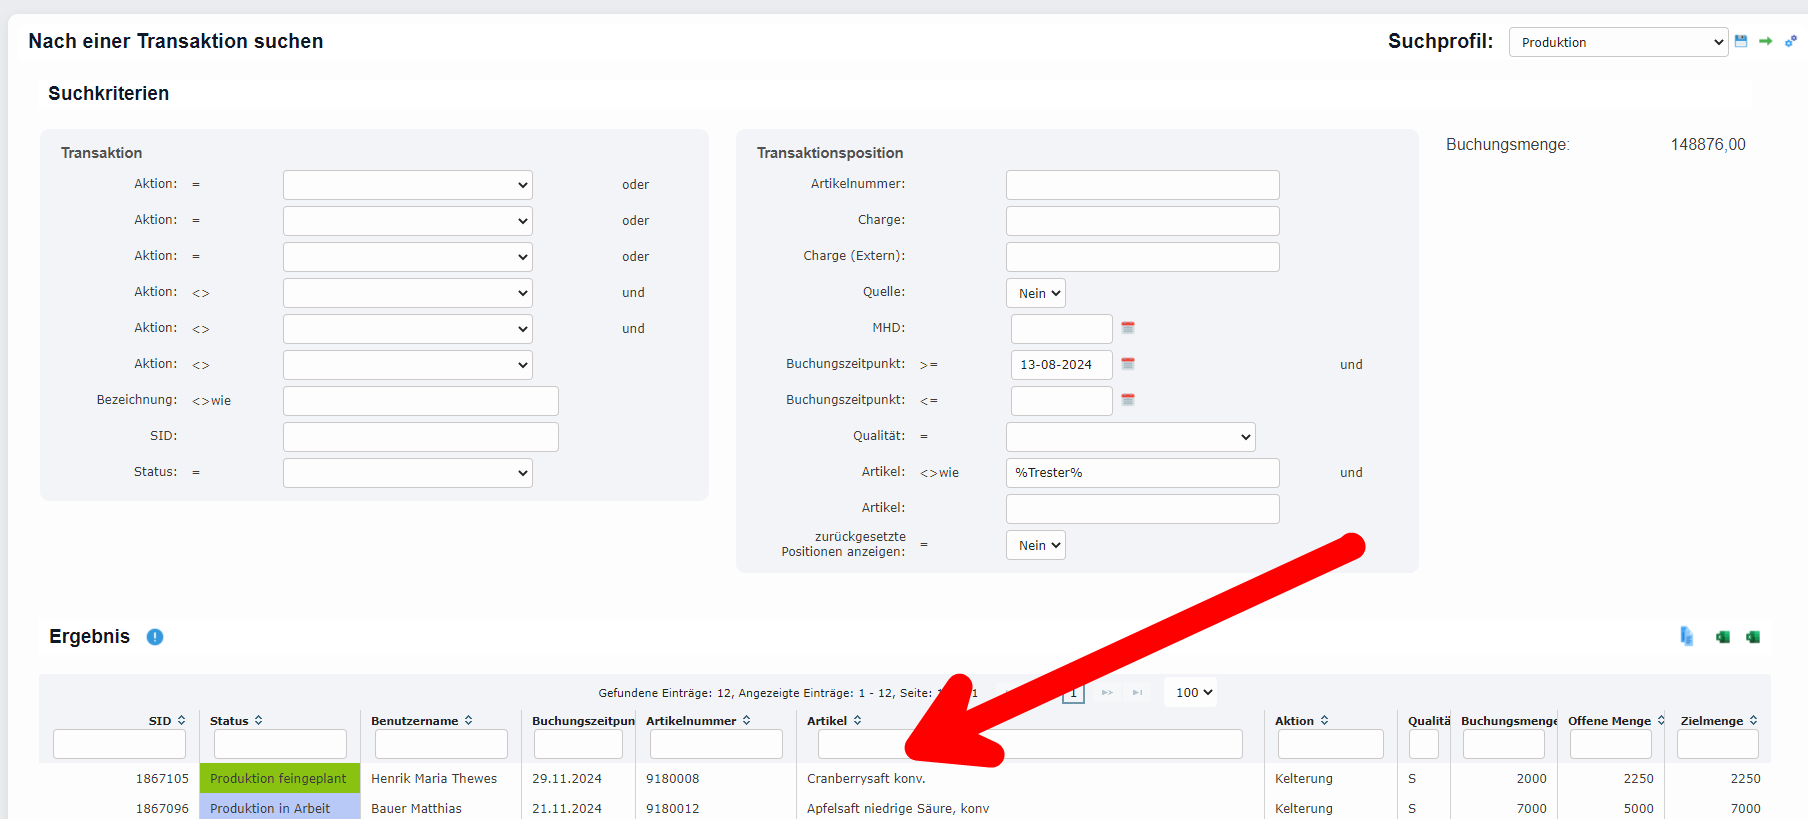Click the green arrow next to Suchprofil

click(1766, 41)
